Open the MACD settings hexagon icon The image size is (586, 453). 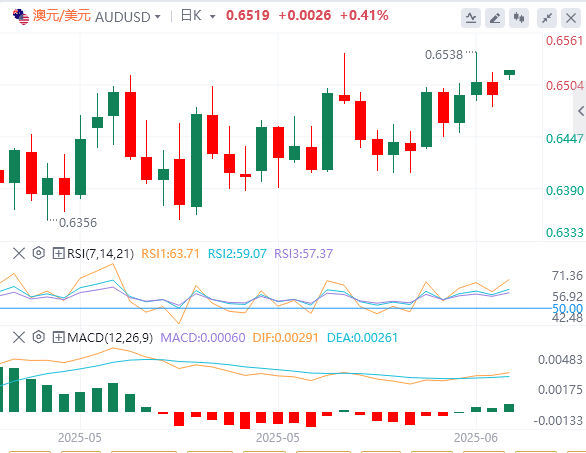(x=38, y=337)
